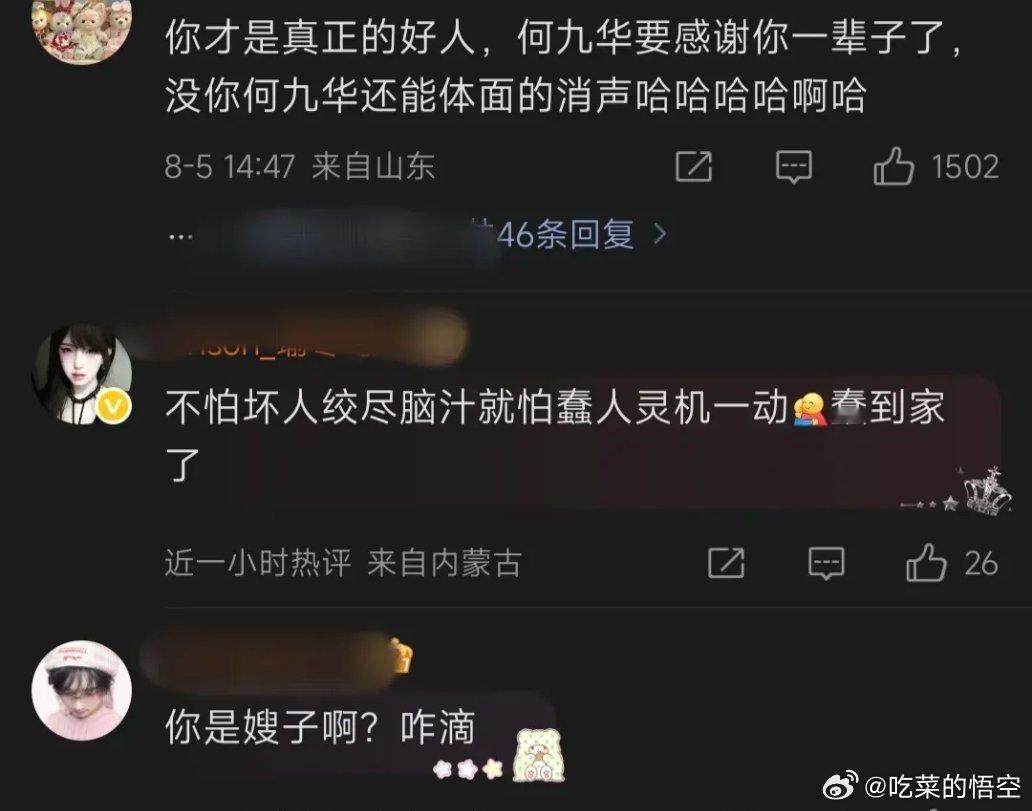Viewport: 1032px width, 811px height.
Task: Tap the comment 你是嫂子啊？咋滴
Action: [x=320, y=728]
